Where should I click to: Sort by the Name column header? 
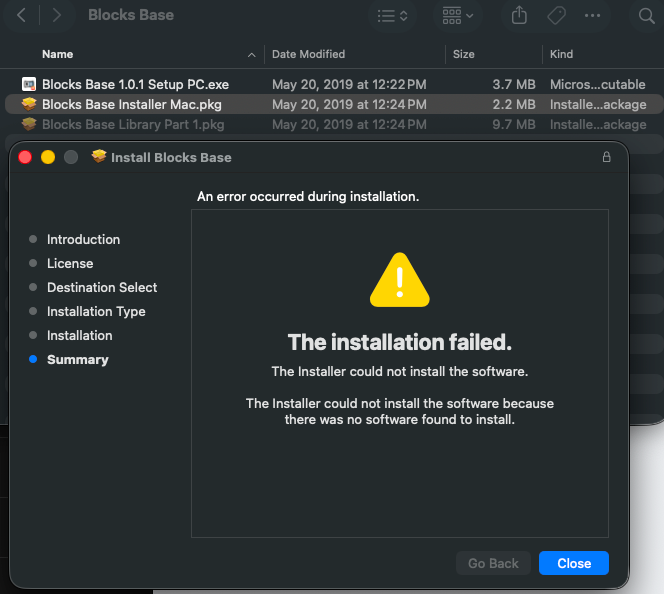pos(58,54)
